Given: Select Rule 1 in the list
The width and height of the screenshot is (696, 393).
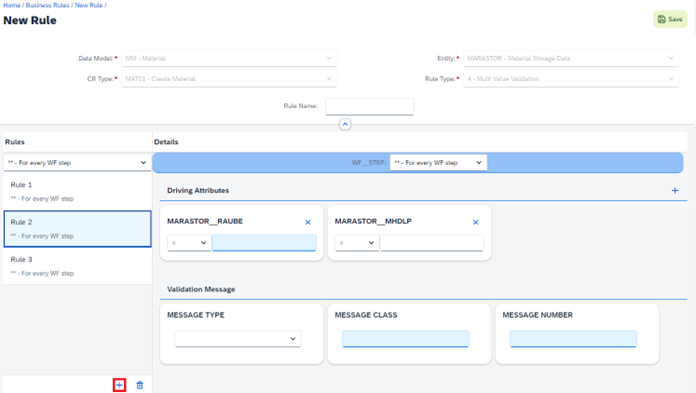Looking at the screenshot, I should tap(77, 191).
